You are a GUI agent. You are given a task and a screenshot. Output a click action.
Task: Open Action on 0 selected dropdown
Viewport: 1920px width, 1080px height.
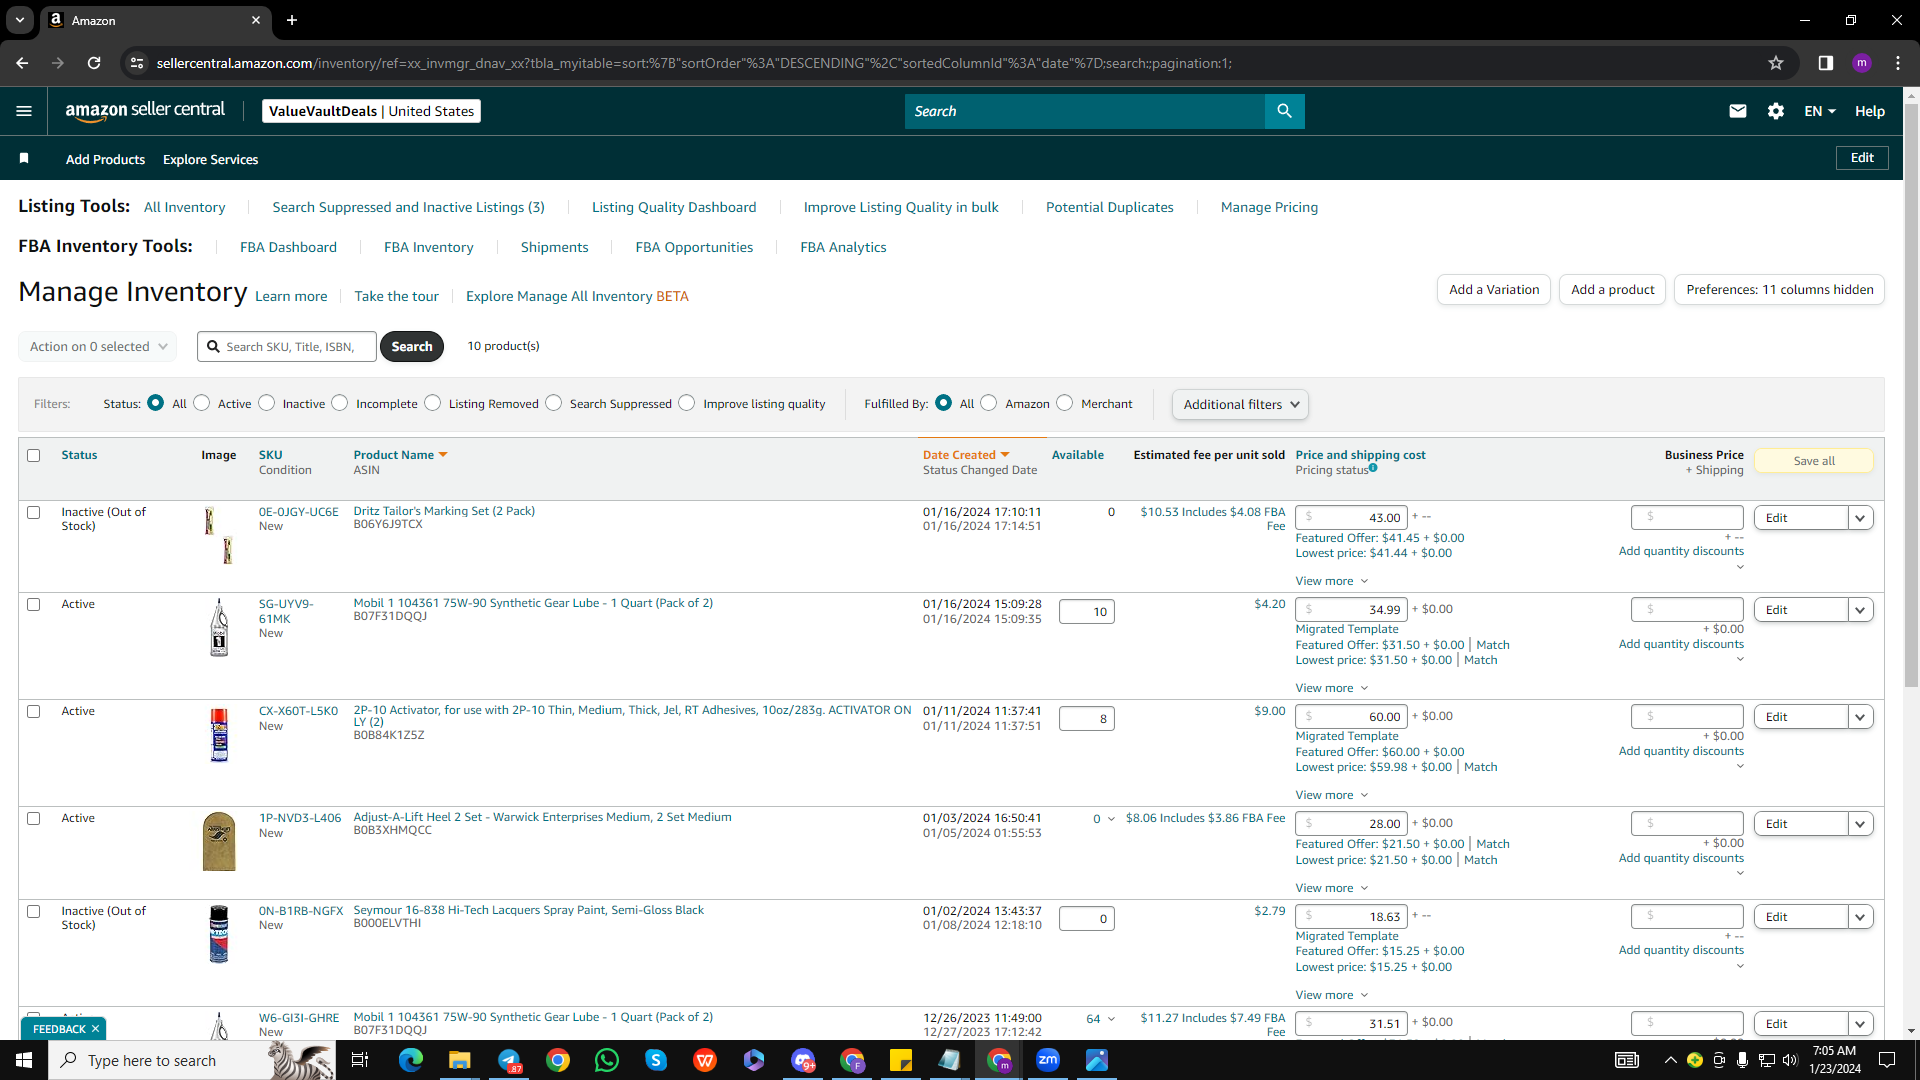click(x=98, y=346)
